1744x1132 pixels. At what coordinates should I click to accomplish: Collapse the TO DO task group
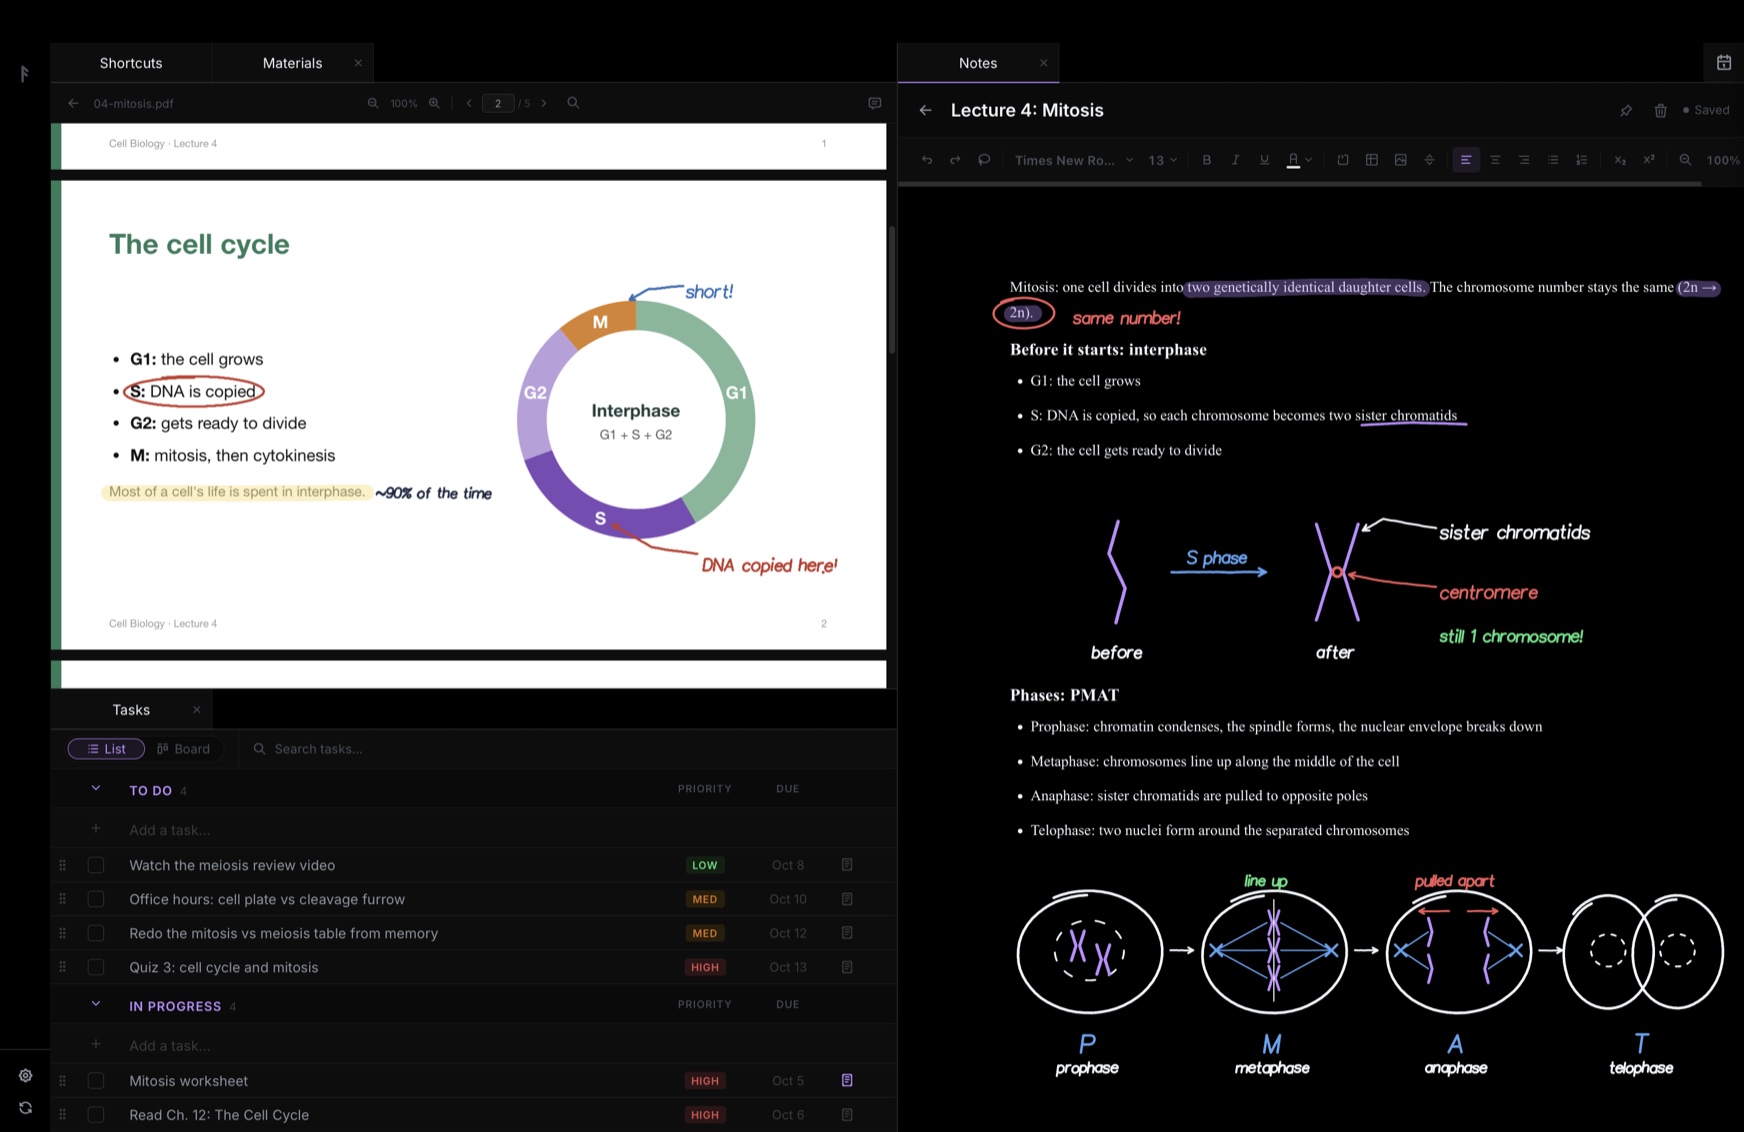pyautogui.click(x=96, y=789)
